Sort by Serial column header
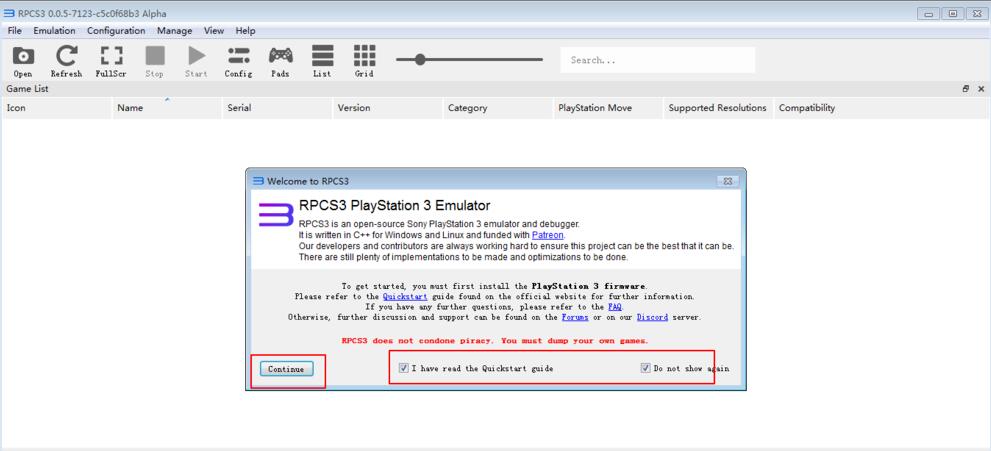Screen dimensions: 991x451 point(278,108)
